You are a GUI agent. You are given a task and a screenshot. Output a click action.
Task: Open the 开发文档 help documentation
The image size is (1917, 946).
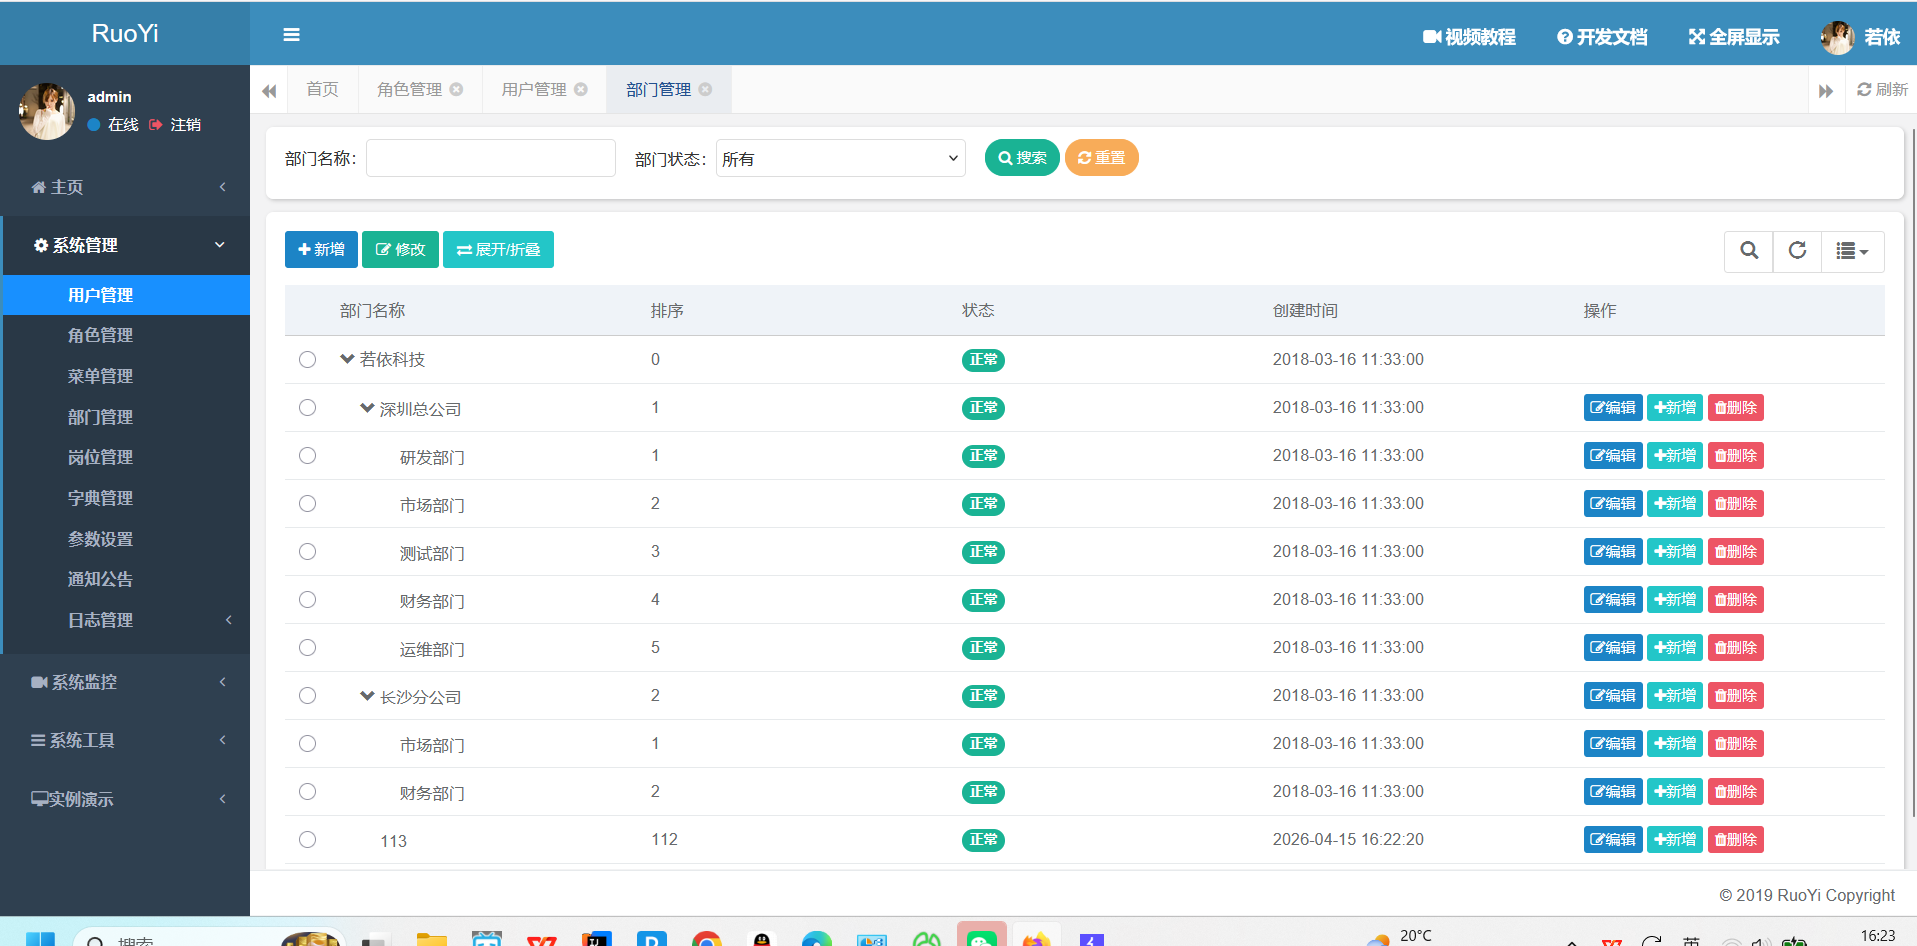(1602, 37)
